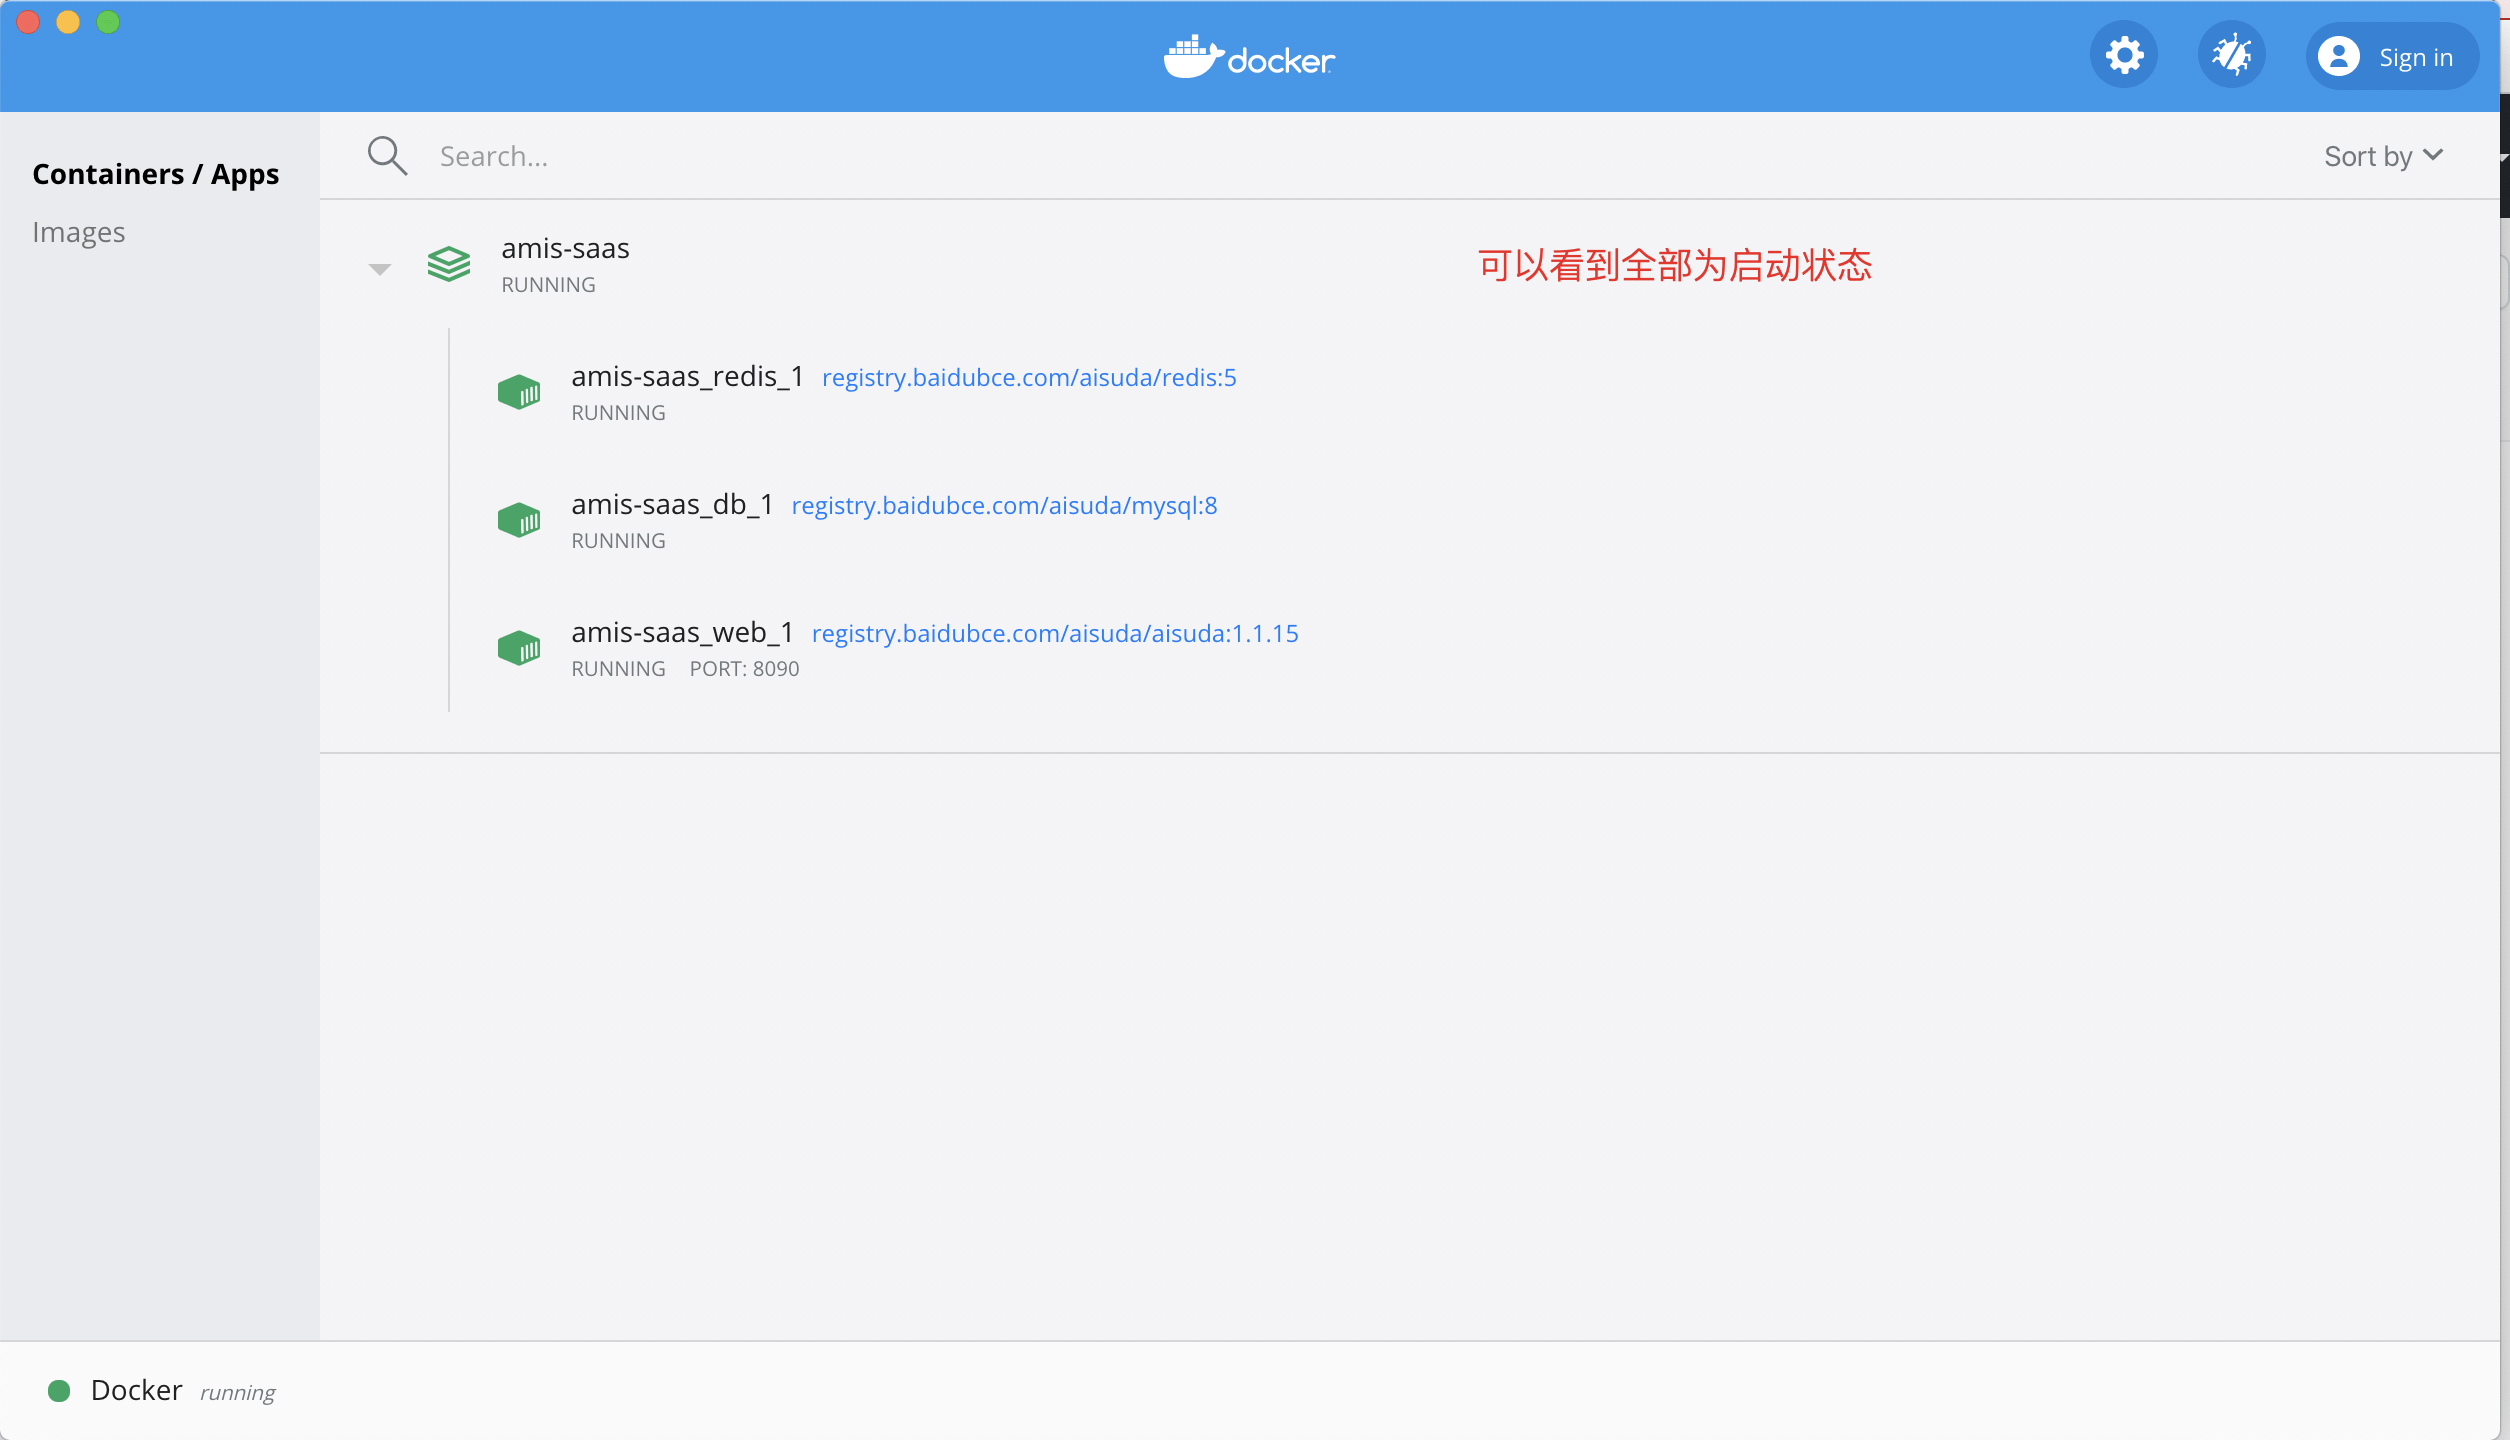
Task: Click the green Docker status indicator
Action: [59, 1391]
